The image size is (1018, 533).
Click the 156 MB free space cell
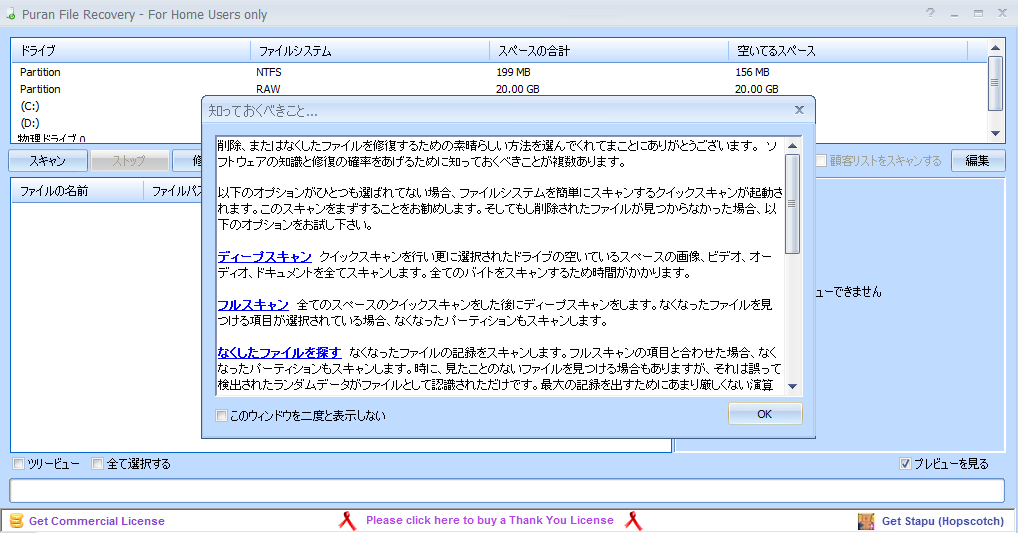[x=752, y=72]
